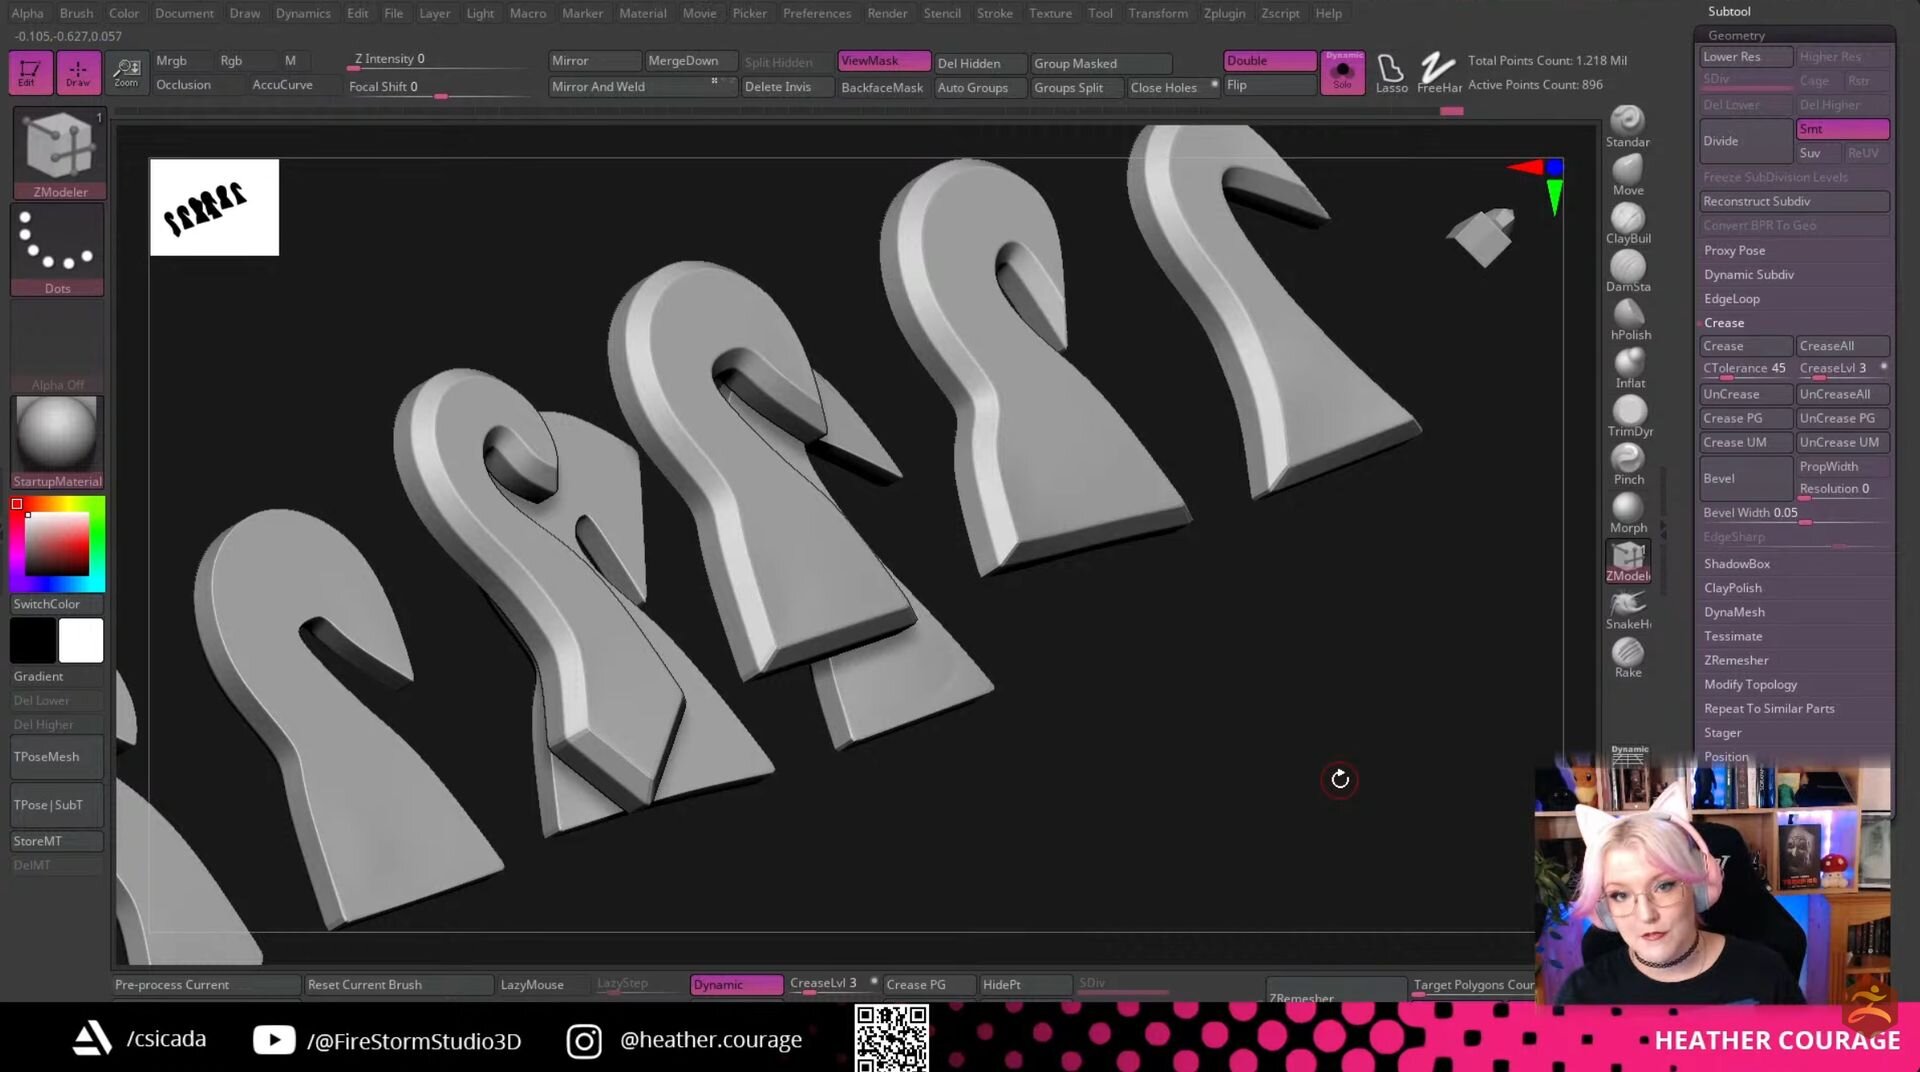1920x1072 pixels.
Task: Click the reference image thumbnail on canvas
Action: (214, 207)
